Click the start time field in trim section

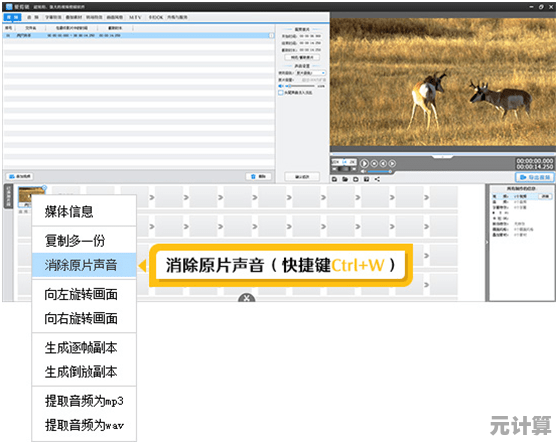(x=310, y=36)
